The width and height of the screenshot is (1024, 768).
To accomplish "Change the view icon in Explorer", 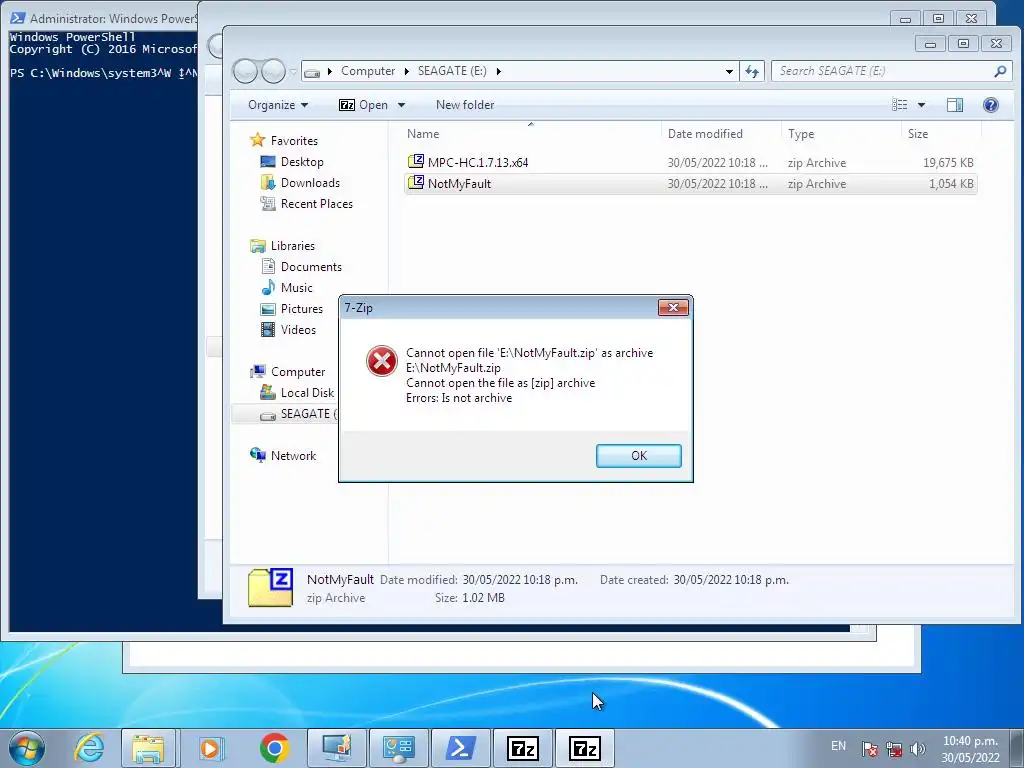I will [x=900, y=104].
